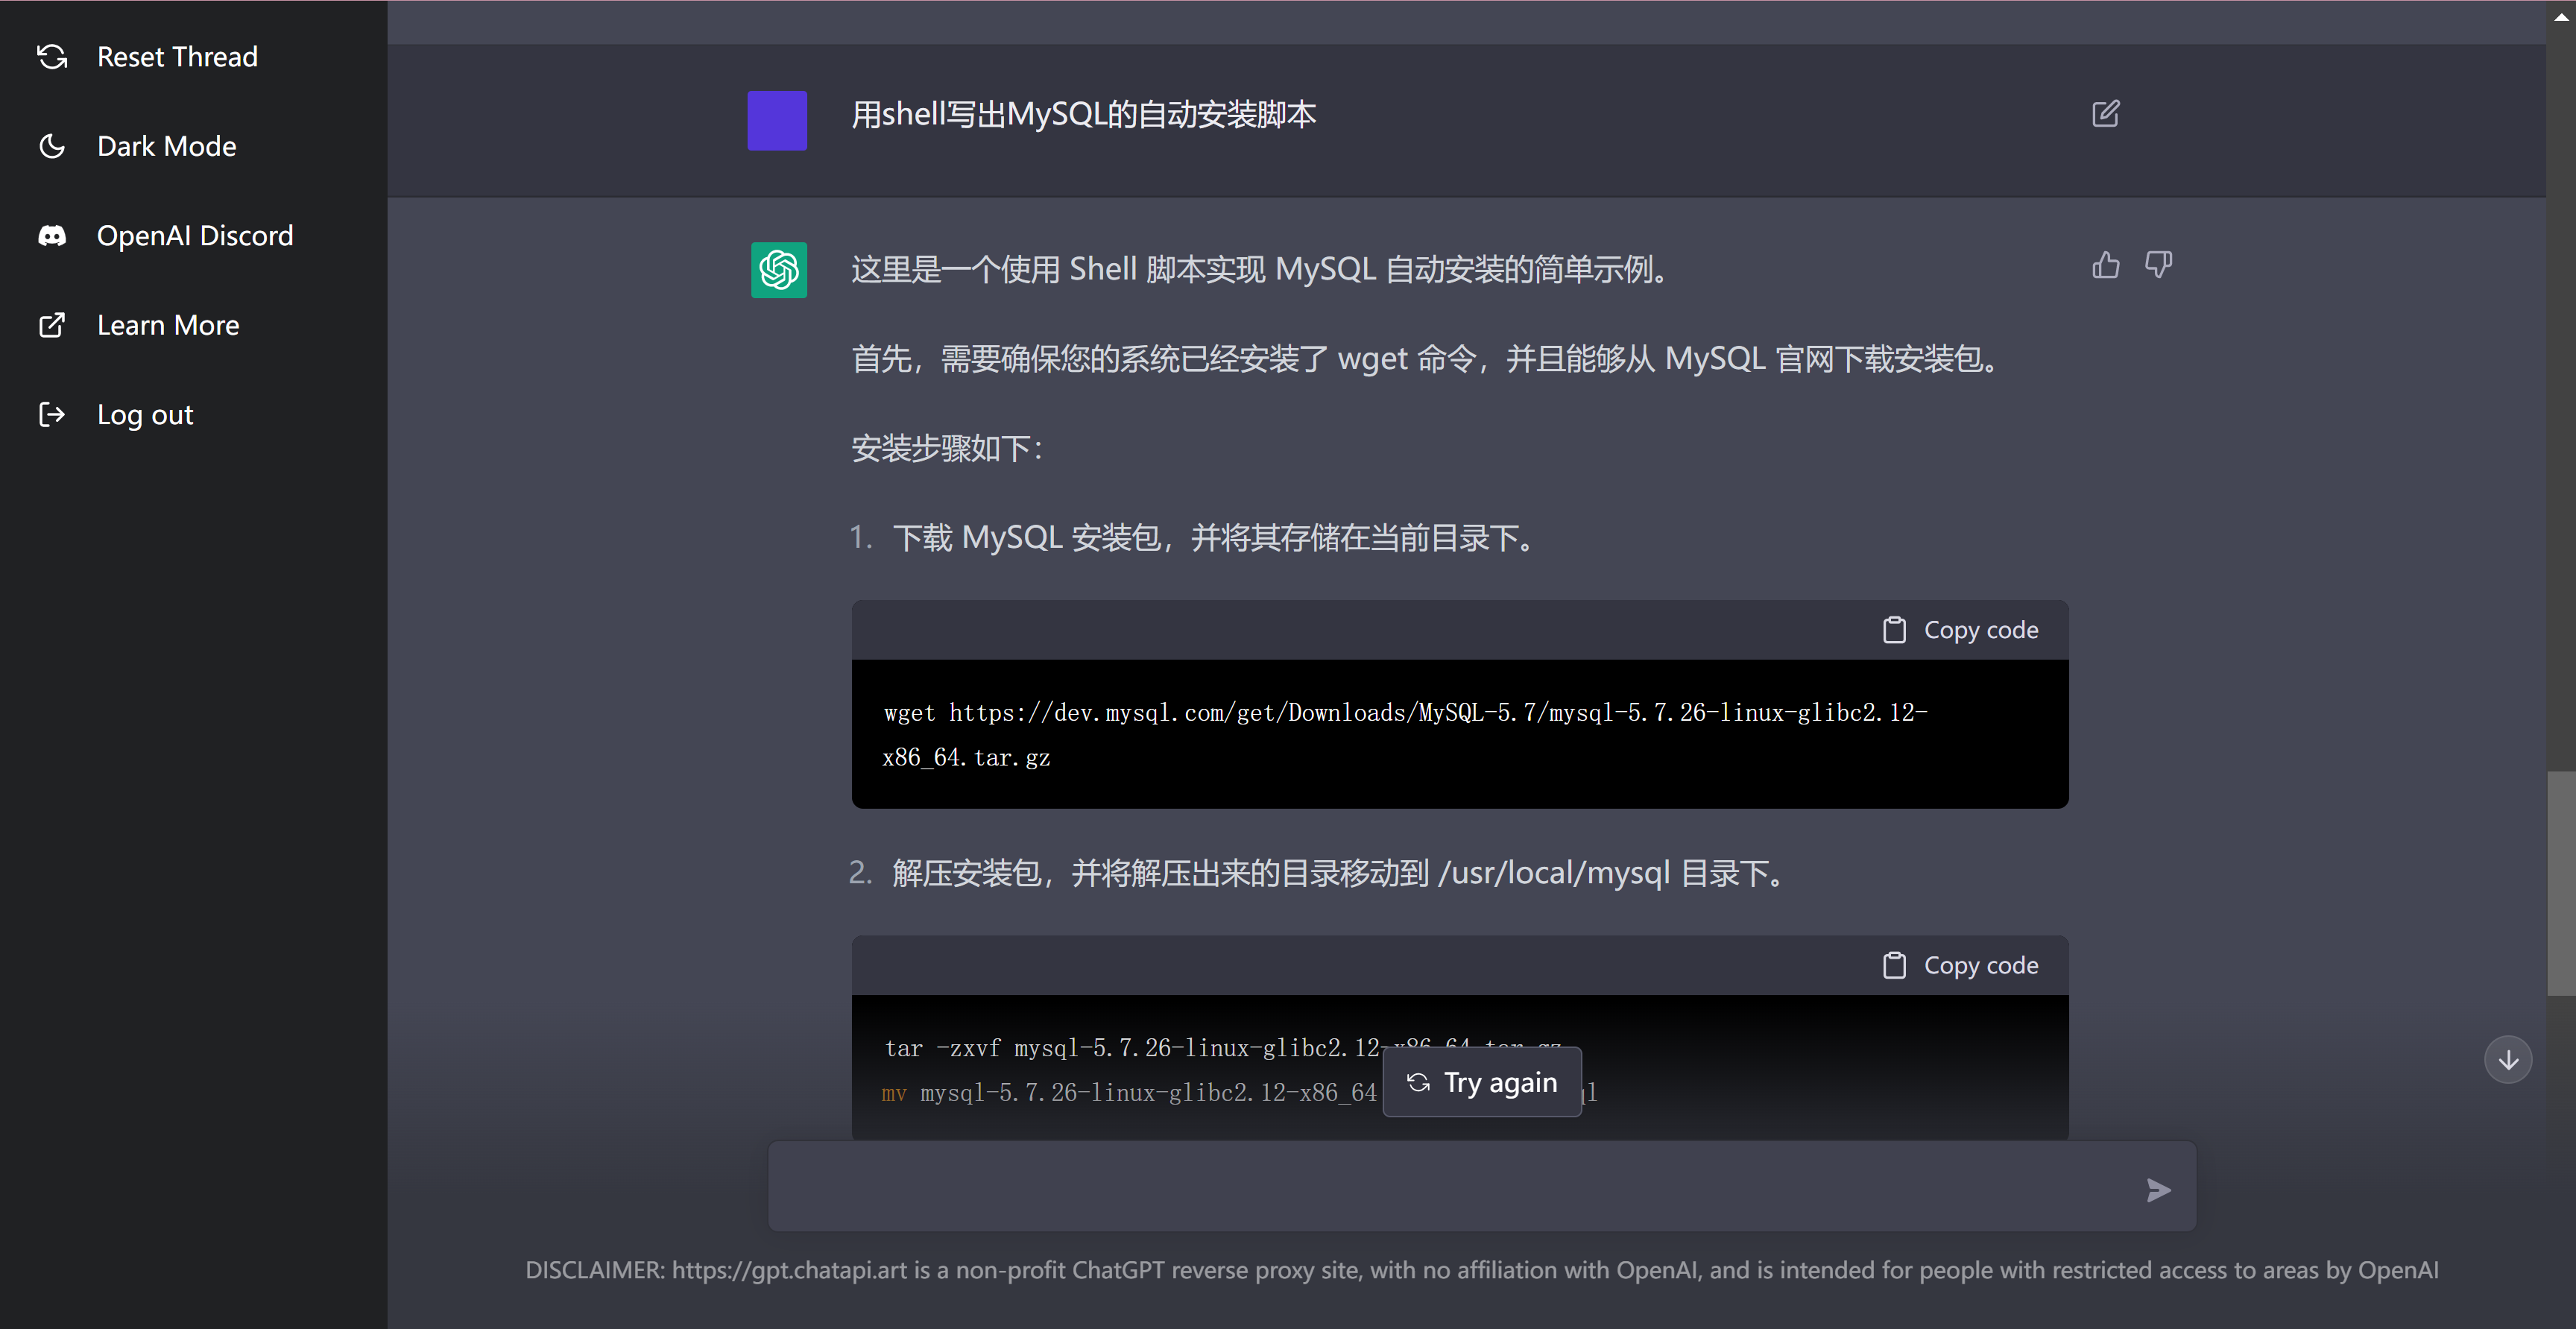Screen dimensions: 2576x1329
Task: Click clipboard icon of wget code block
Action: coord(1894,630)
